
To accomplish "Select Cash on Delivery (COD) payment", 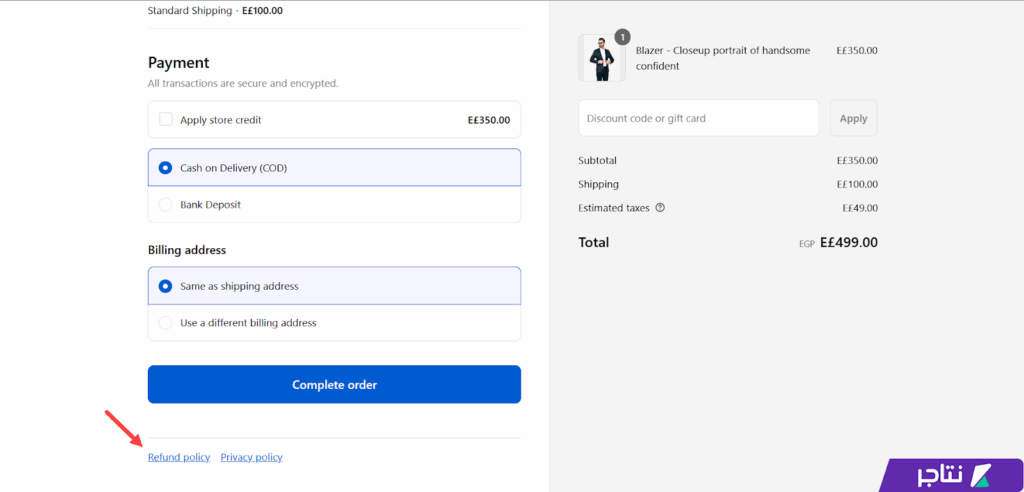I will coord(166,168).
